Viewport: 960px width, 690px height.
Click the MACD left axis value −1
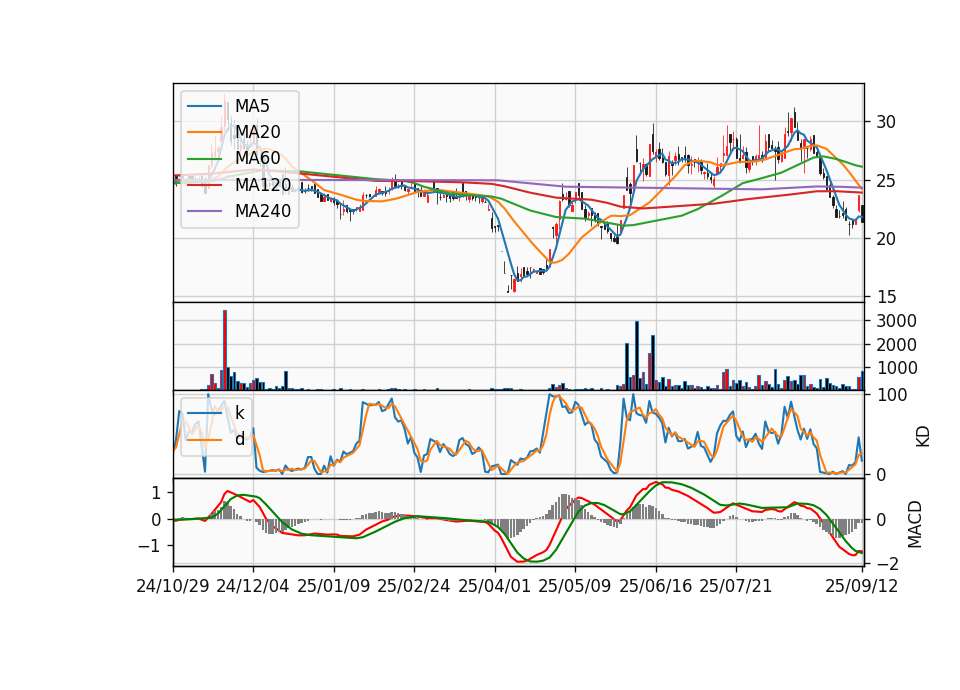(149, 545)
